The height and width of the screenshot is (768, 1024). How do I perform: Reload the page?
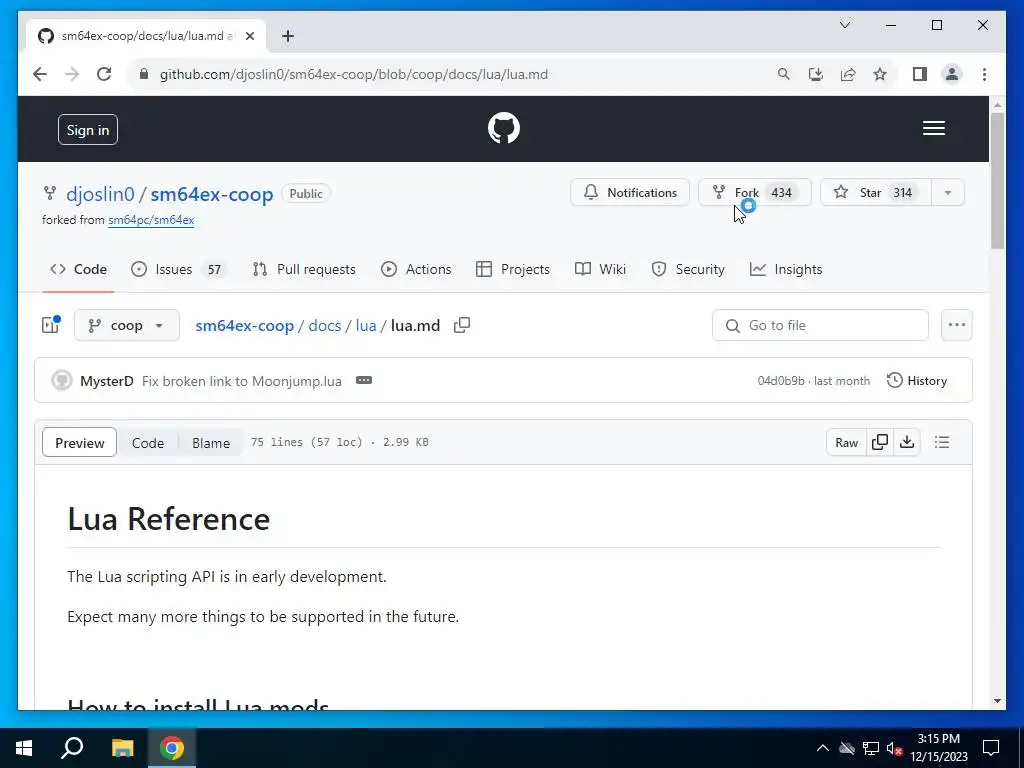tap(104, 74)
